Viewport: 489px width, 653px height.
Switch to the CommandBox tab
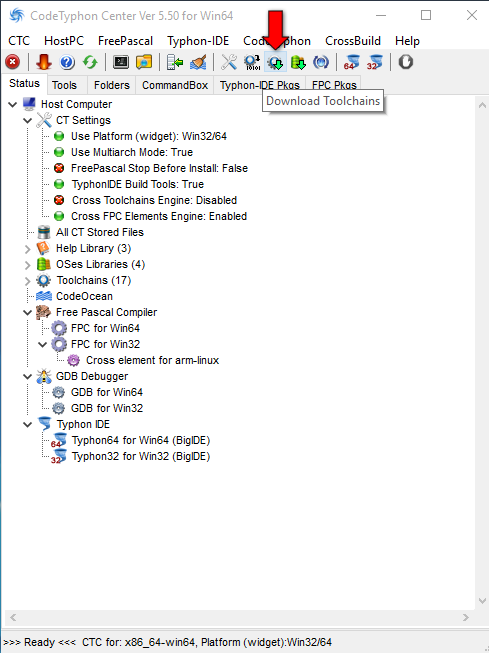pos(175,85)
